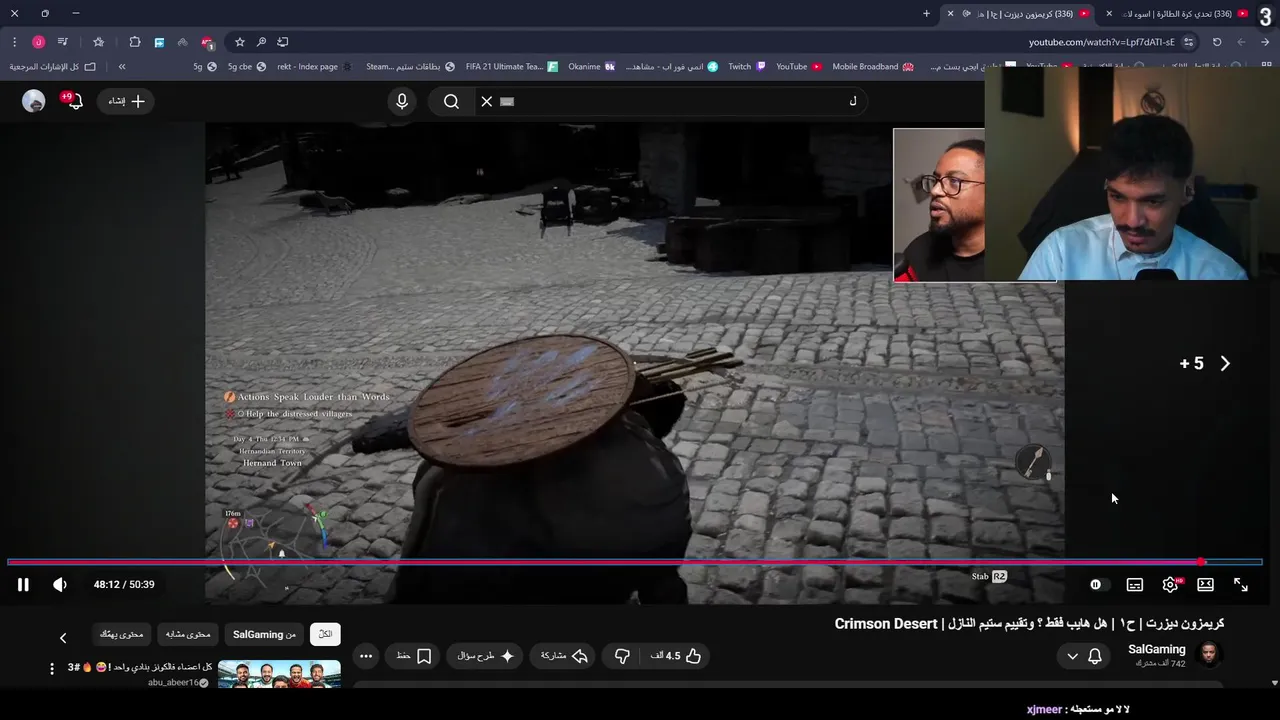Open the subscription notification bell dropdown
Screen dimensions: 1280x720
1085,656
